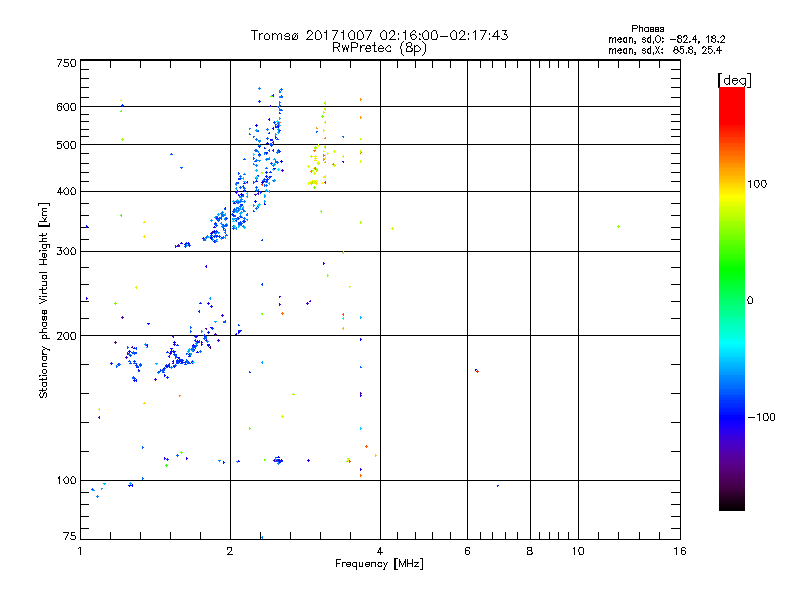Image resolution: width=800 pixels, height=600 pixels.
Task: Click the x-axis tick label '4'
Action: coord(380,551)
